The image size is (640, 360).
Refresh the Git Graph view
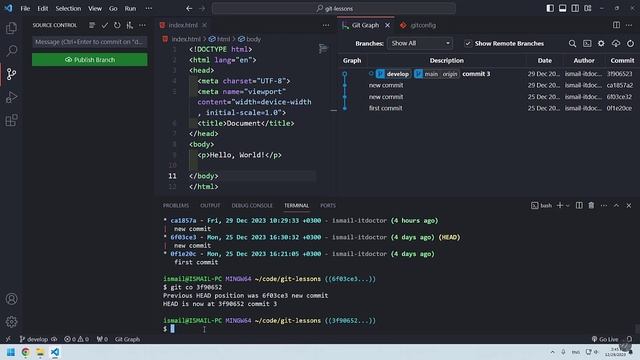tap(630, 43)
